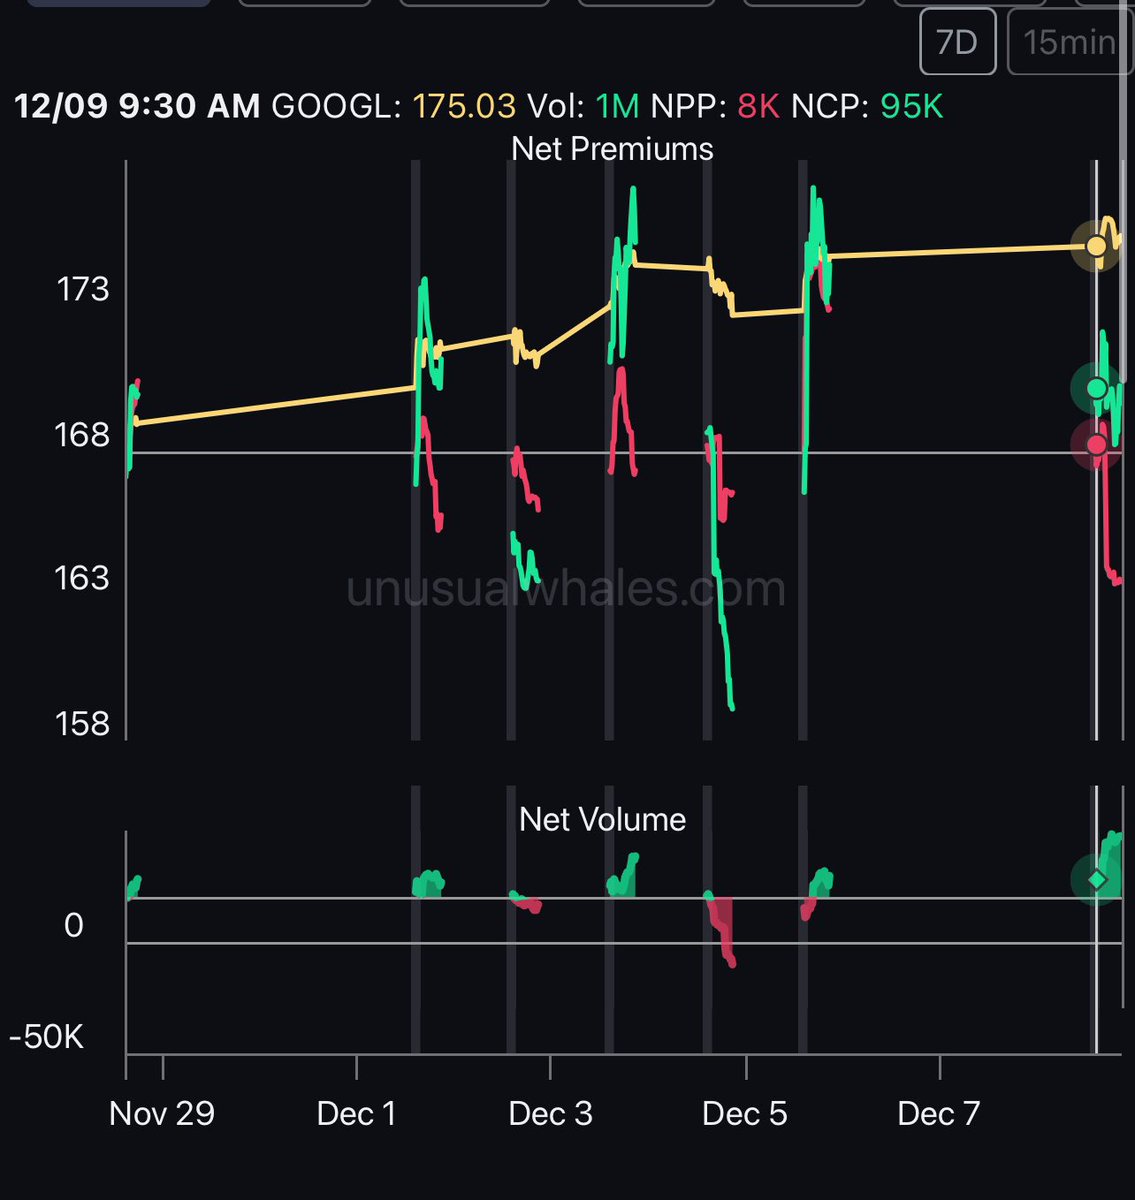Viewport: 1135px width, 1200px height.
Task: Click the NPP value 8K
Action: [758, 105]
